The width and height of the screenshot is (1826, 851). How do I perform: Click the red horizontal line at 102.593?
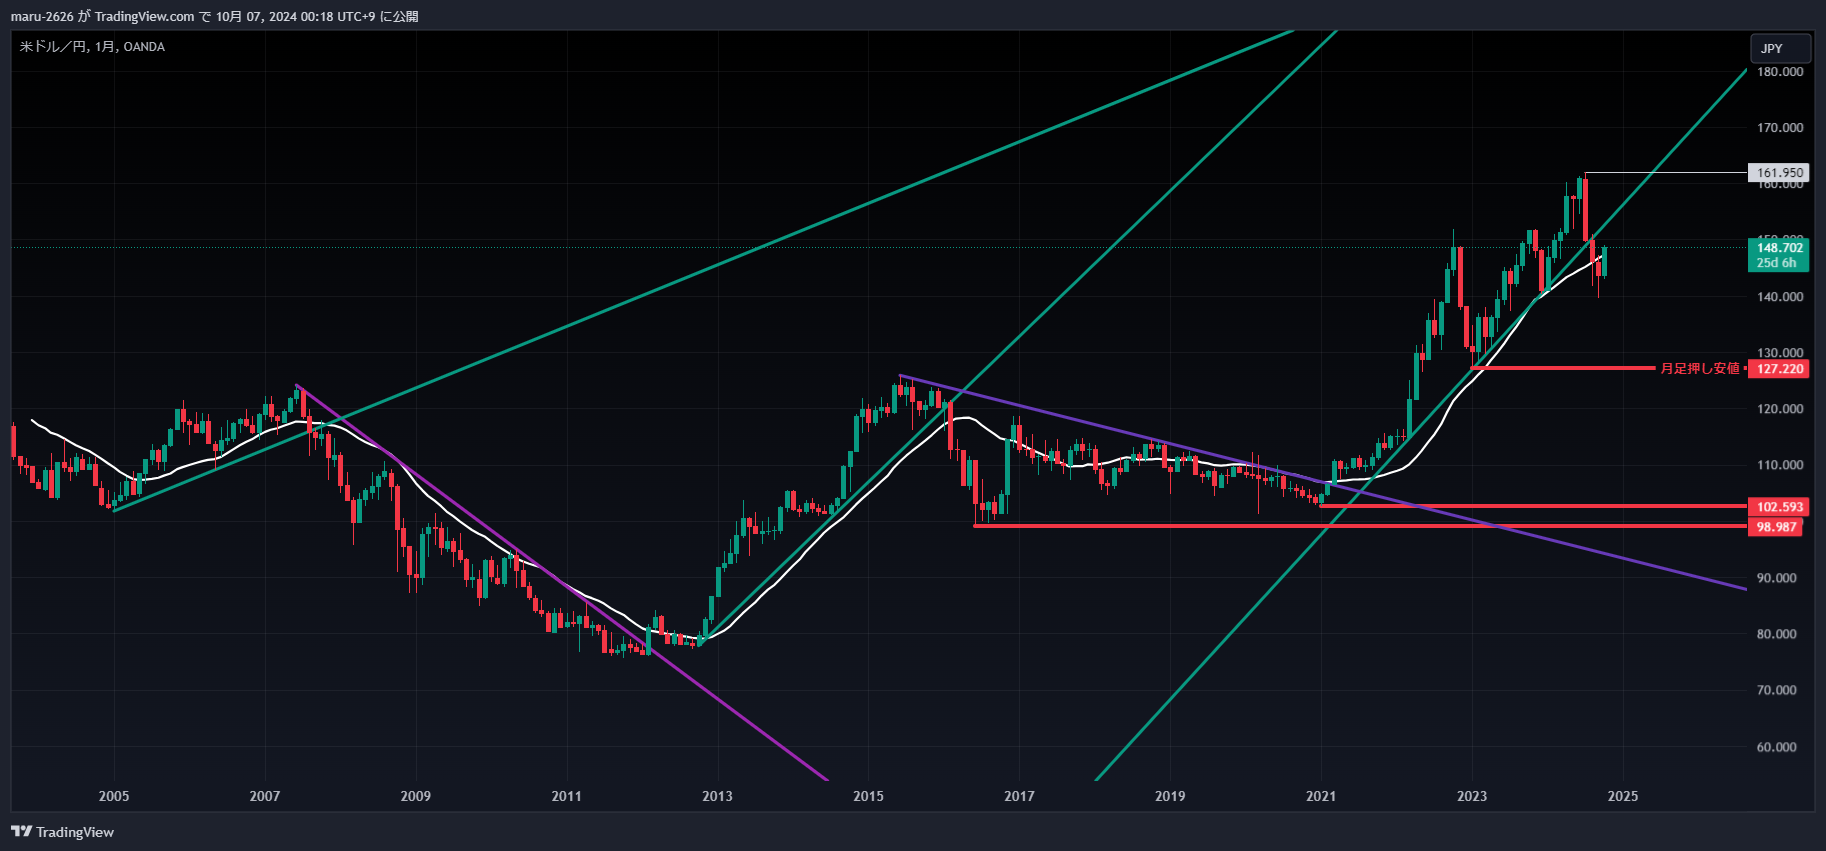(1533, 506)
